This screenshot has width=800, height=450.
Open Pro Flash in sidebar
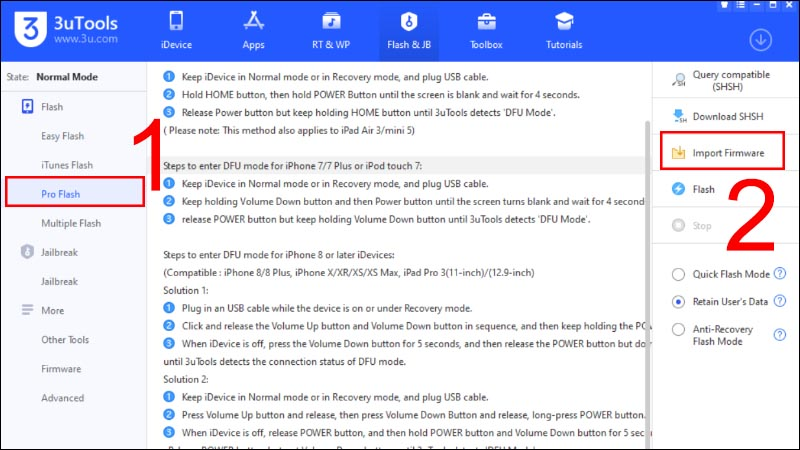coord(60,194)
